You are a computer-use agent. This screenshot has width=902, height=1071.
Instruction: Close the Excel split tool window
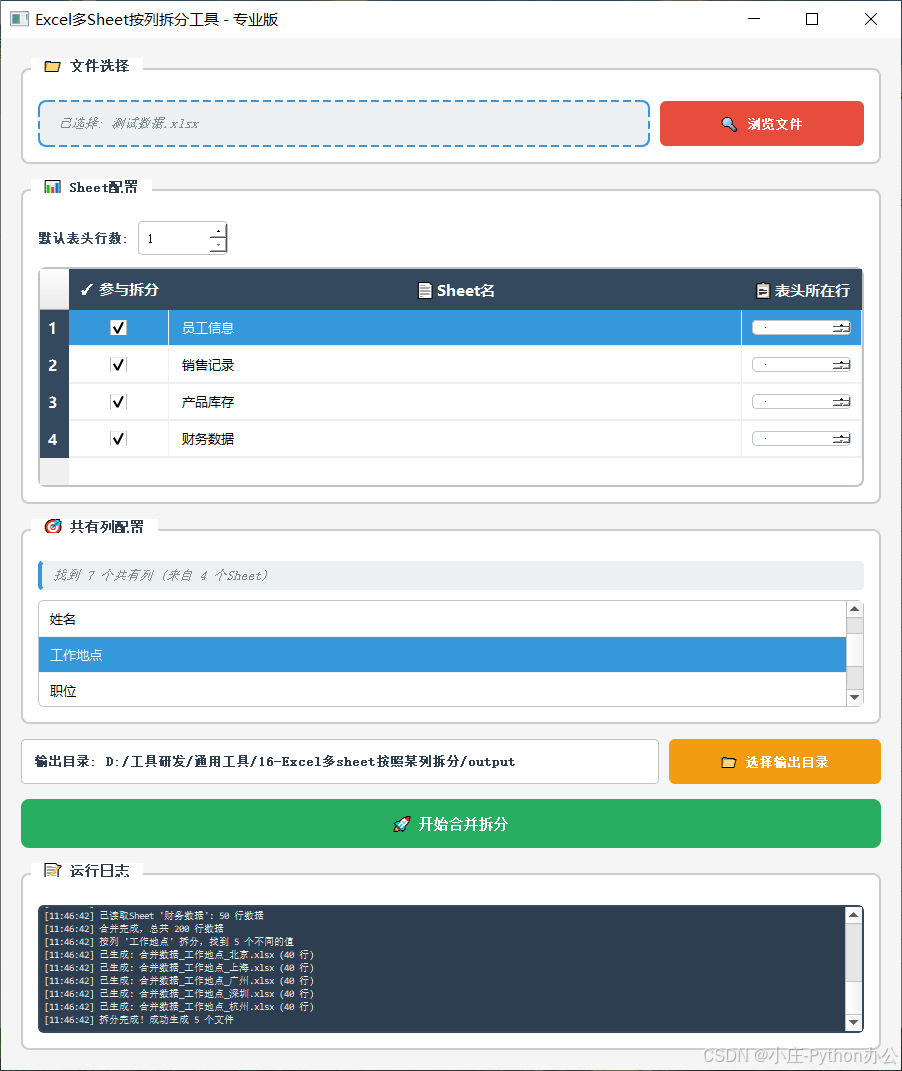point(871,19)
